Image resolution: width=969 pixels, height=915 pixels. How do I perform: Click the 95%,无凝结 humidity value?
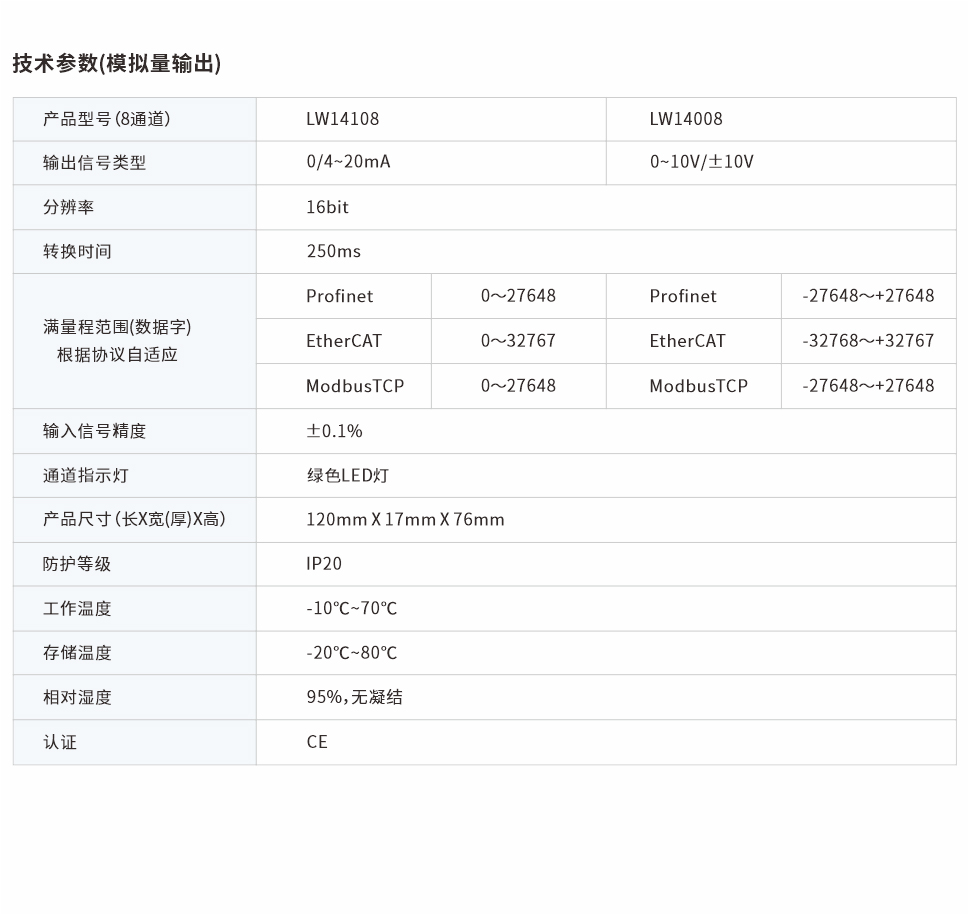(x=354, y=697)
